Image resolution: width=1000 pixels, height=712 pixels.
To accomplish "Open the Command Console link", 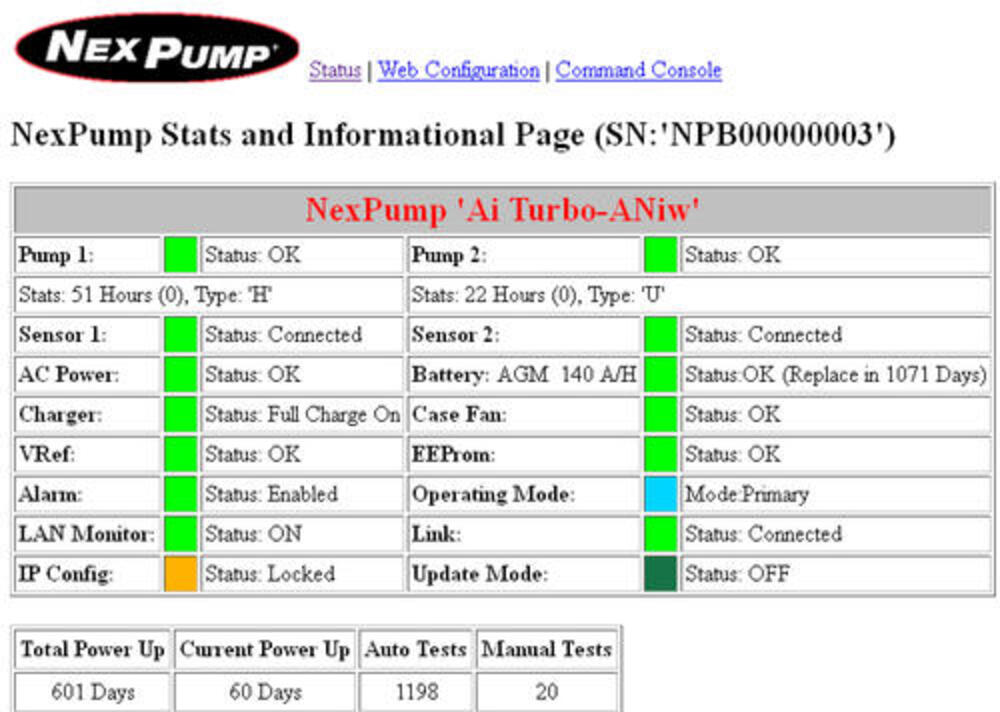I will click(x=638, y=70).
